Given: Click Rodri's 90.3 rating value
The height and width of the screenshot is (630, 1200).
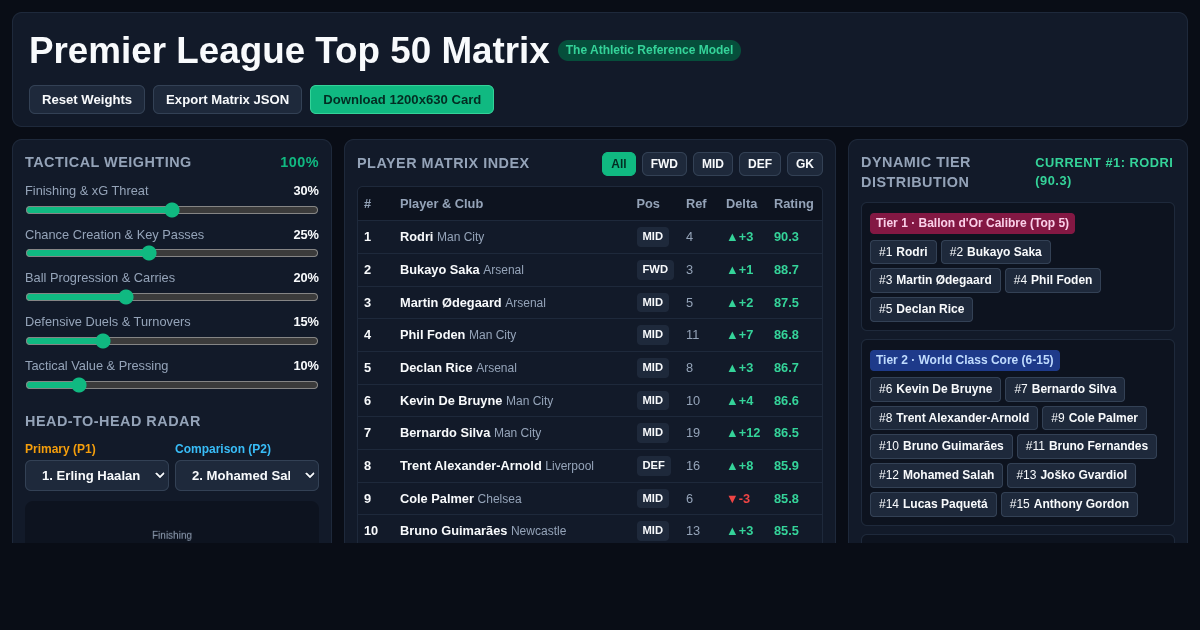Looking at the screenshot, I should tap(786, 237).
